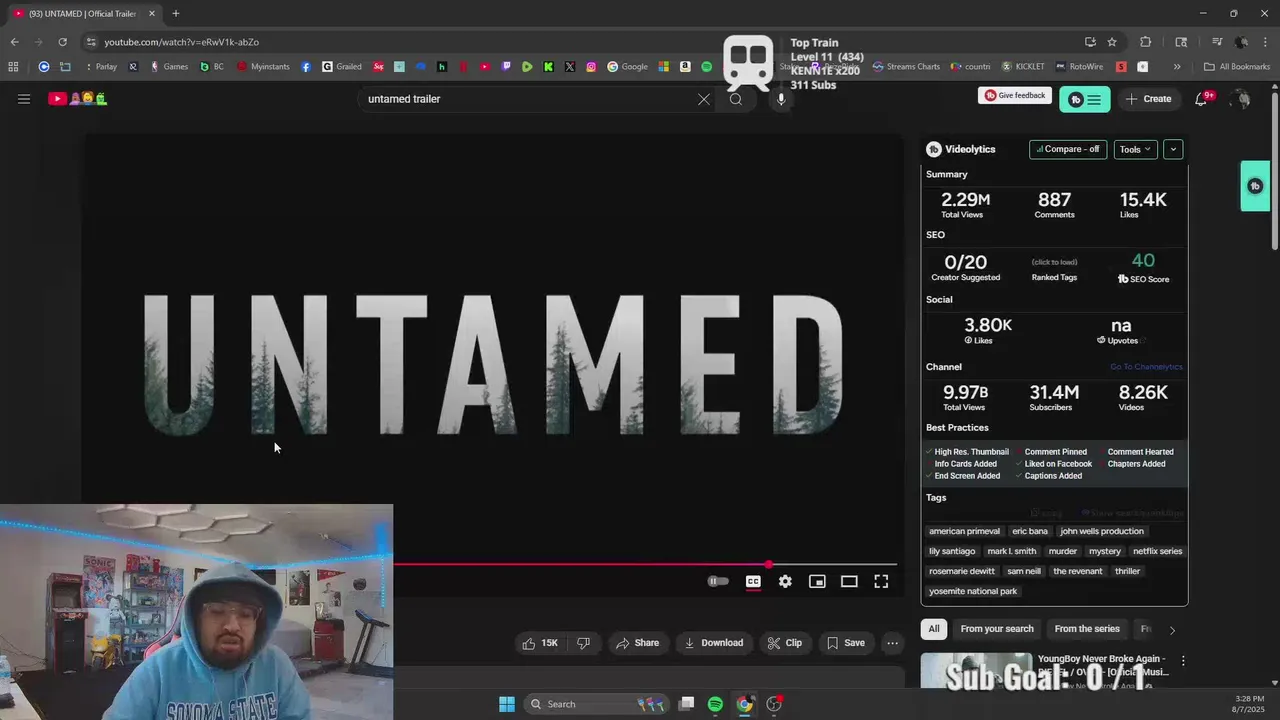Click the 'yosemite national park' tag
Screen dimensions: 1280x720
[x=973, y=591]
